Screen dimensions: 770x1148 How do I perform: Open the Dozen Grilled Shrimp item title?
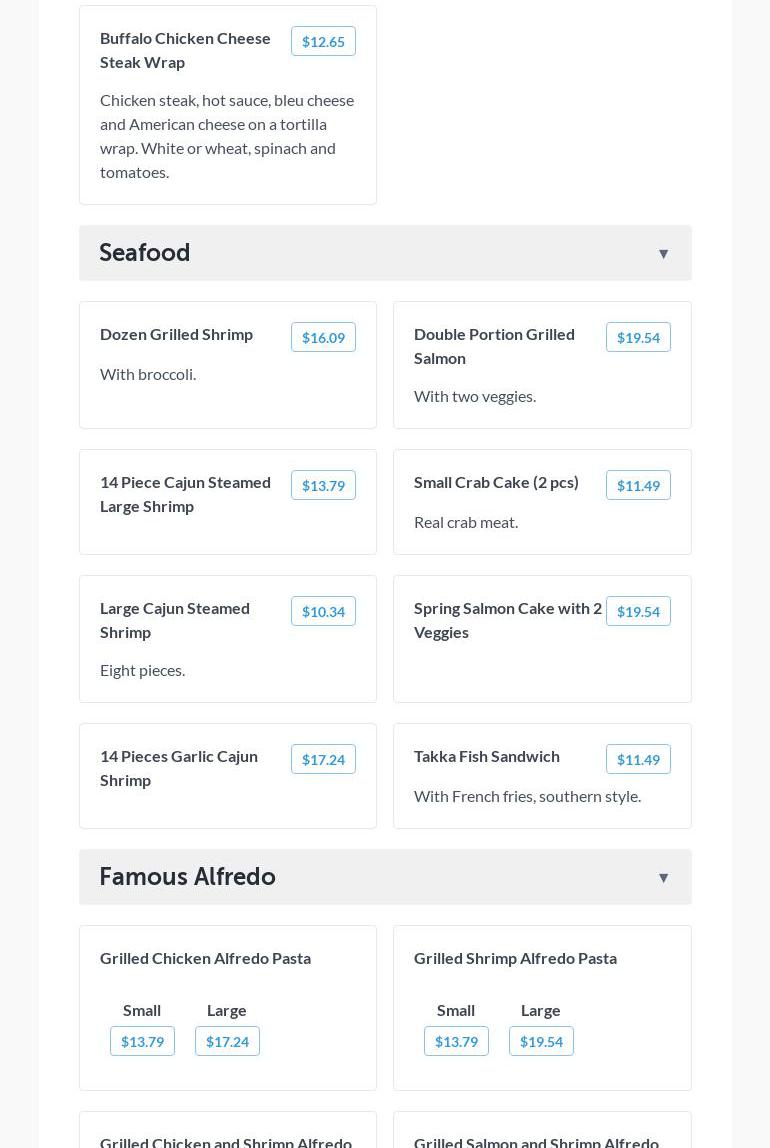coord(176,334)
